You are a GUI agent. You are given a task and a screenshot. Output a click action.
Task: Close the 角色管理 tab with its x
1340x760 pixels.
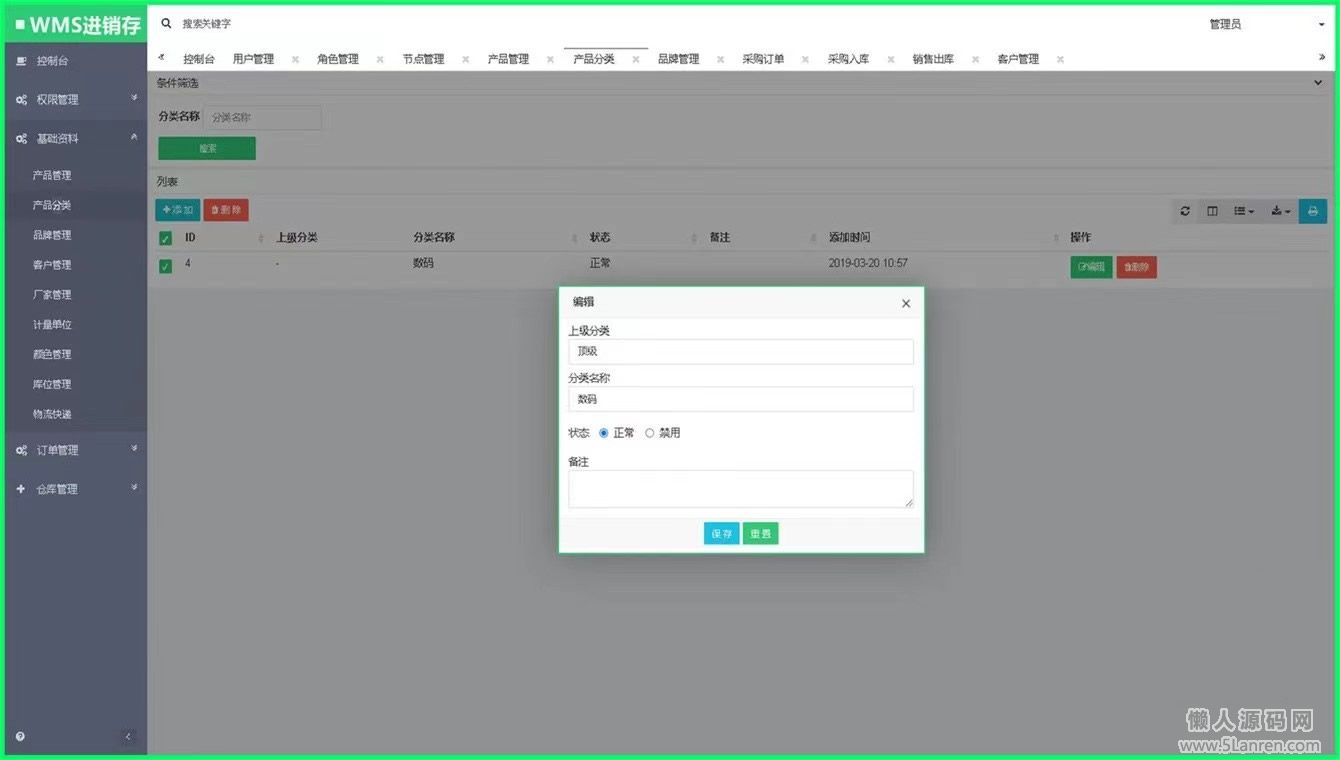pyautogui.click(x=380, y=59)
